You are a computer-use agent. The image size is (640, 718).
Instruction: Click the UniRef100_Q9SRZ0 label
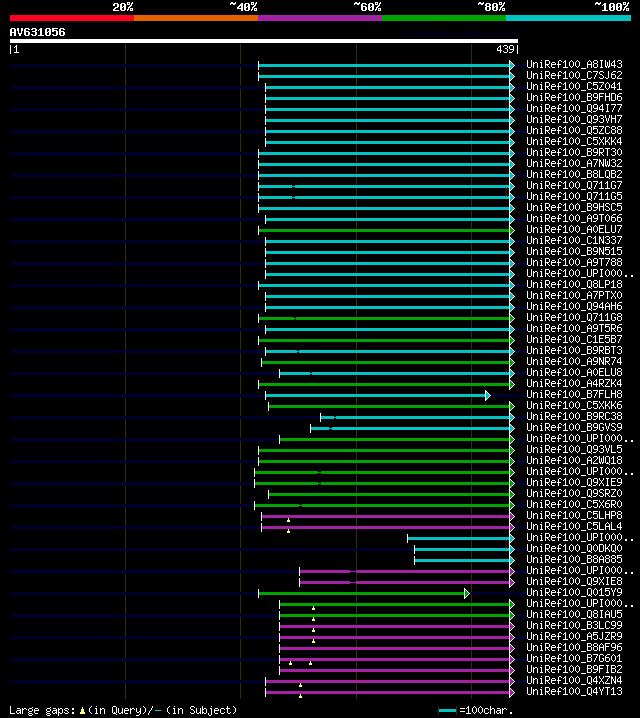click(x=574, y=493)
